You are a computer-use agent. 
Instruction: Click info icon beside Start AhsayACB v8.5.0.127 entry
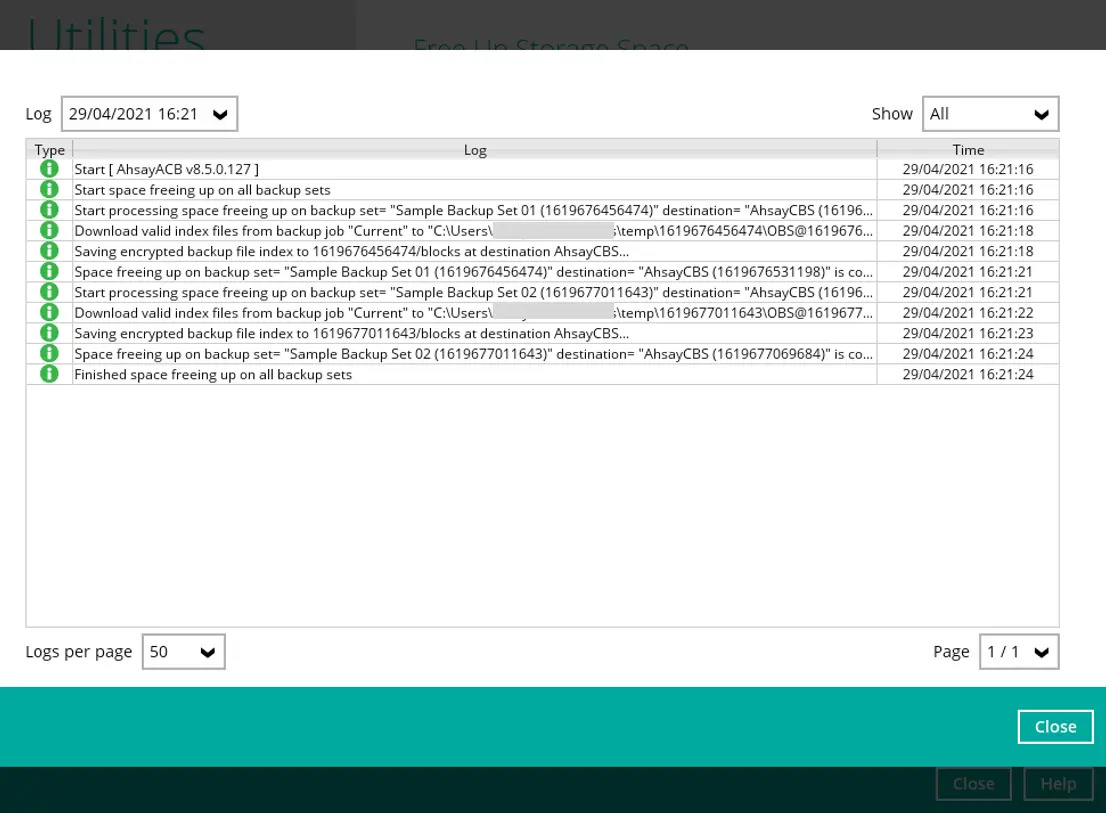pos(49,169)
